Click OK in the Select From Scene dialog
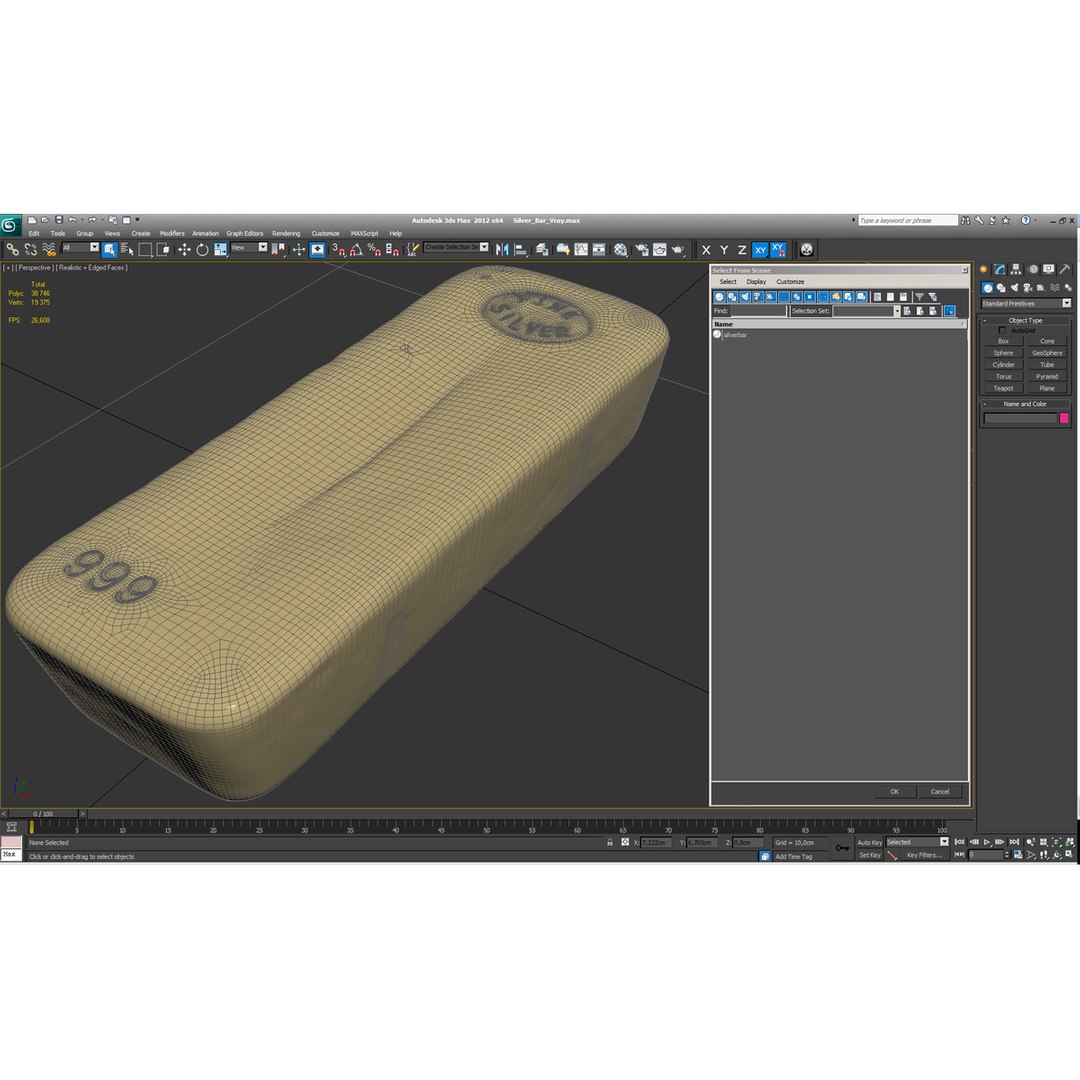The width and height of the screenshot is (1080, 1080). (895, 791)
